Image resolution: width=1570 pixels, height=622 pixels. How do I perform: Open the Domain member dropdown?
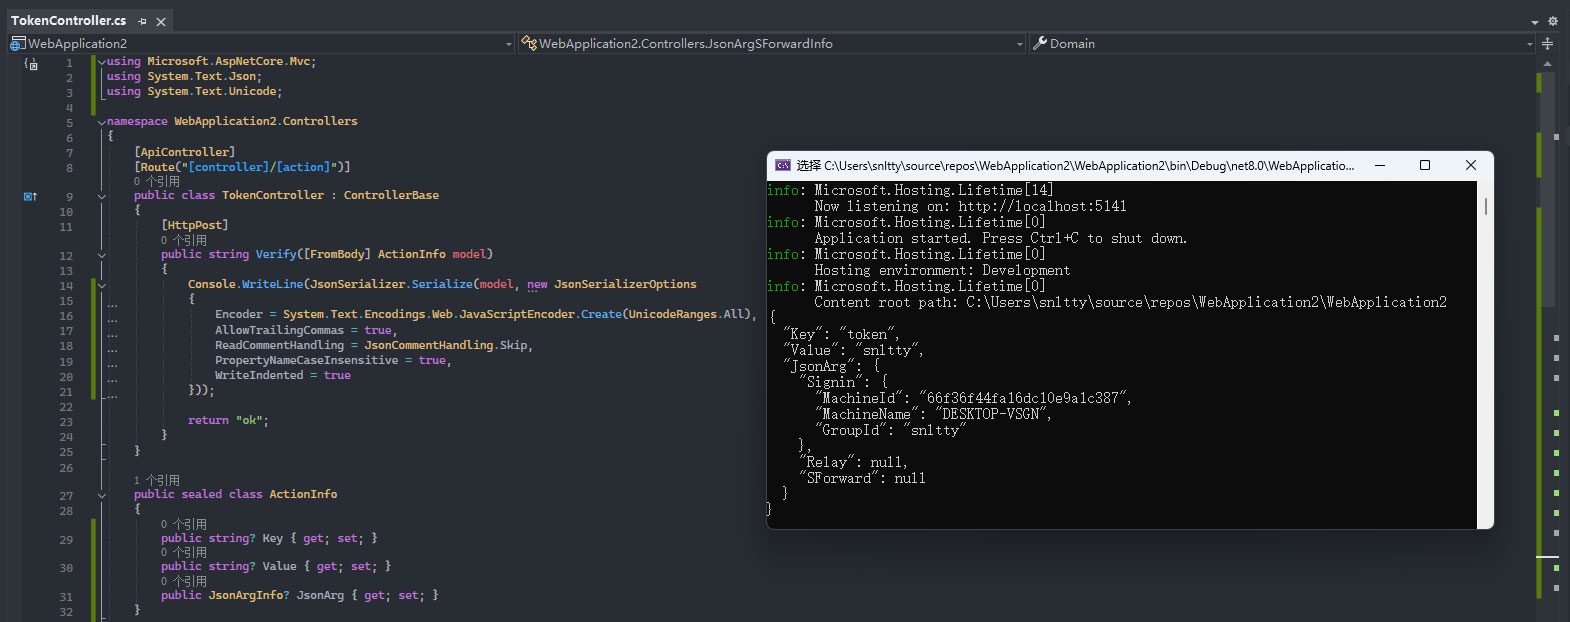1529,44
